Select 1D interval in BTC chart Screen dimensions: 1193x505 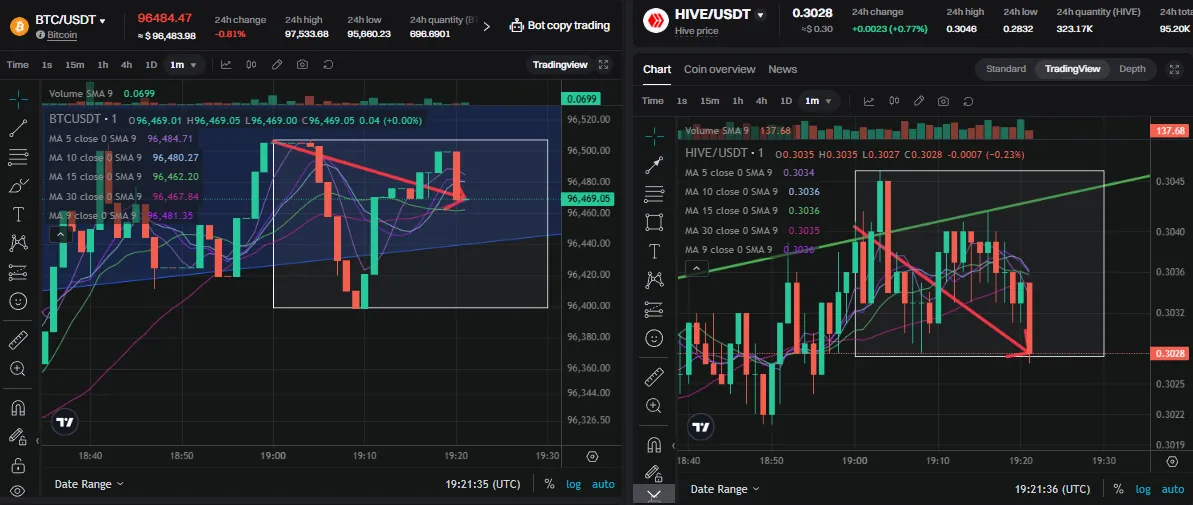coord(151,65)
